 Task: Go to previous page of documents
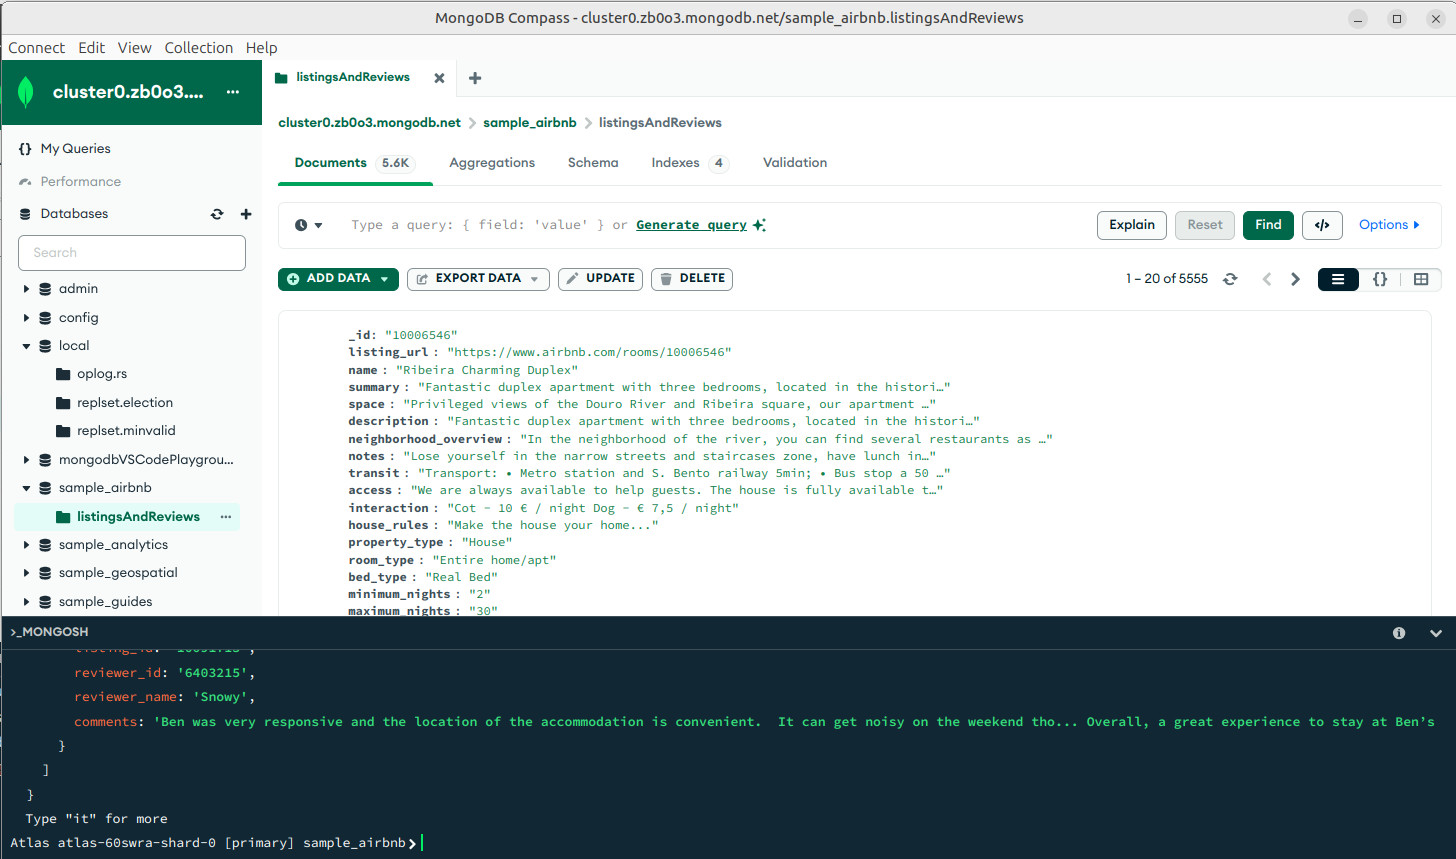pos(1267,279)
